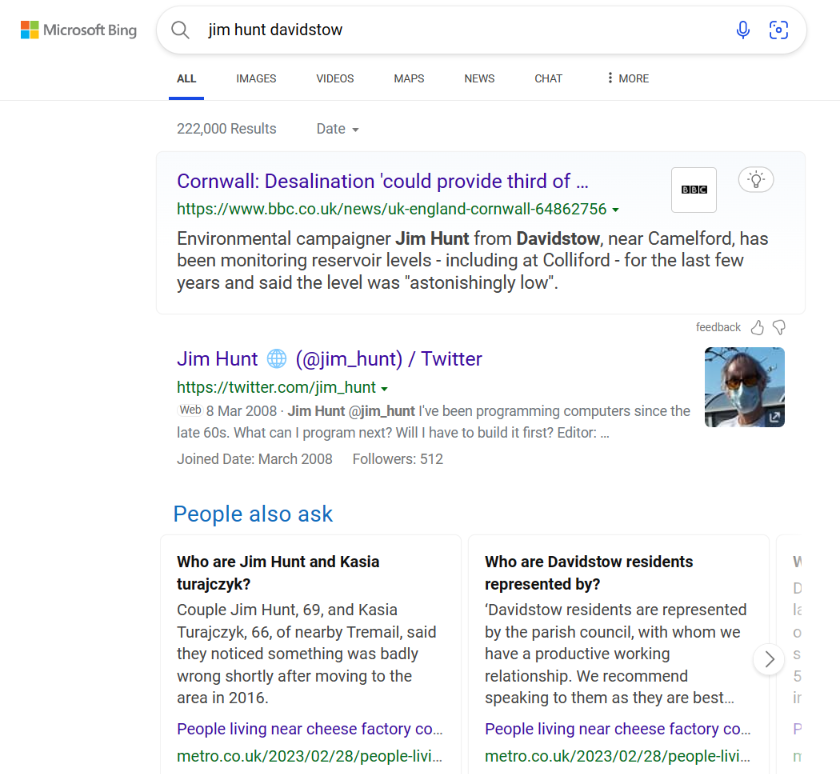Give thumbs up feedback
Screen dimensions: 840x774
coord(757,327)
